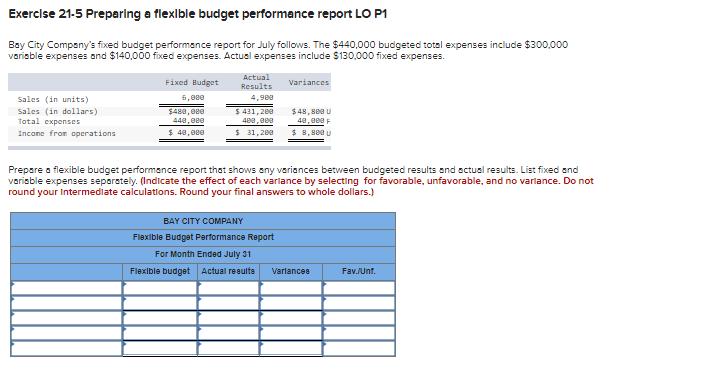Click the $48,800 U variance value
The image size is (703, 377).
coord(311,111)
